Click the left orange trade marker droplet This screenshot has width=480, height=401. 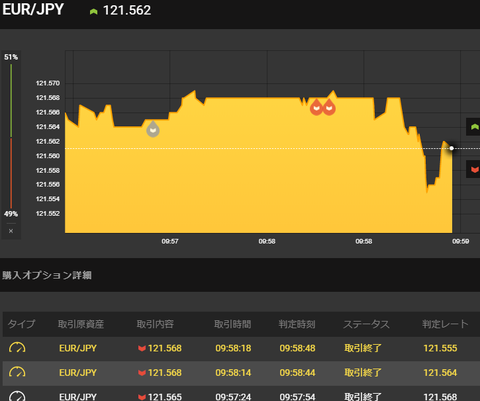[x=316, y=107]
